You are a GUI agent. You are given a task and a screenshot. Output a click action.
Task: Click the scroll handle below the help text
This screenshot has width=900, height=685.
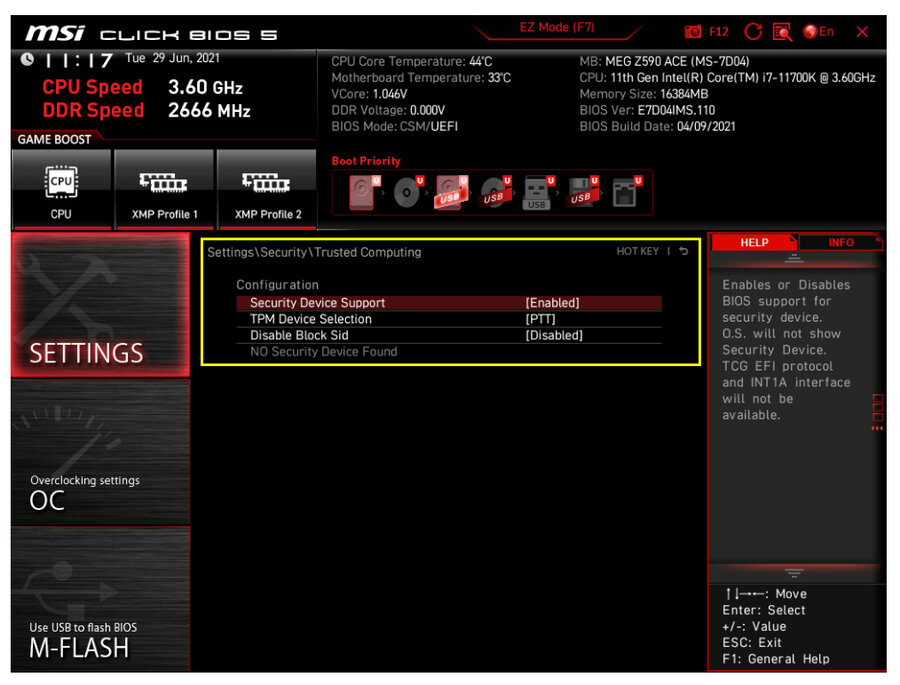pyautogui.click(x=794, y=573)
